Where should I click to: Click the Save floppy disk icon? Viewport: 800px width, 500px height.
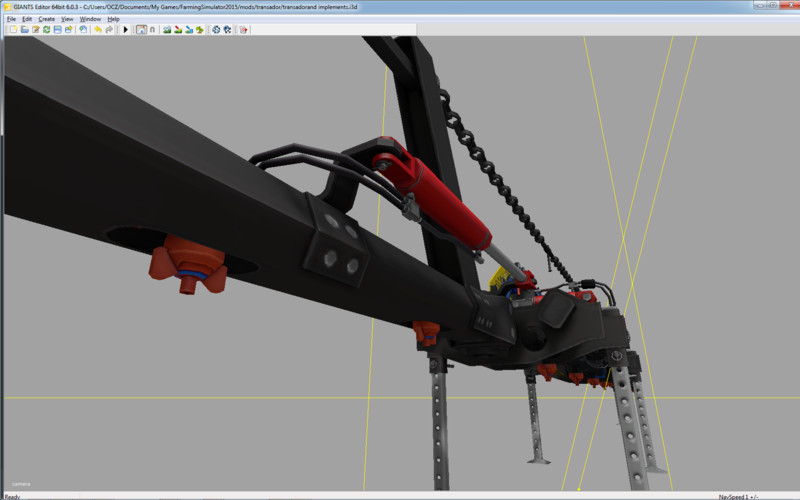[x=57, y=30]
